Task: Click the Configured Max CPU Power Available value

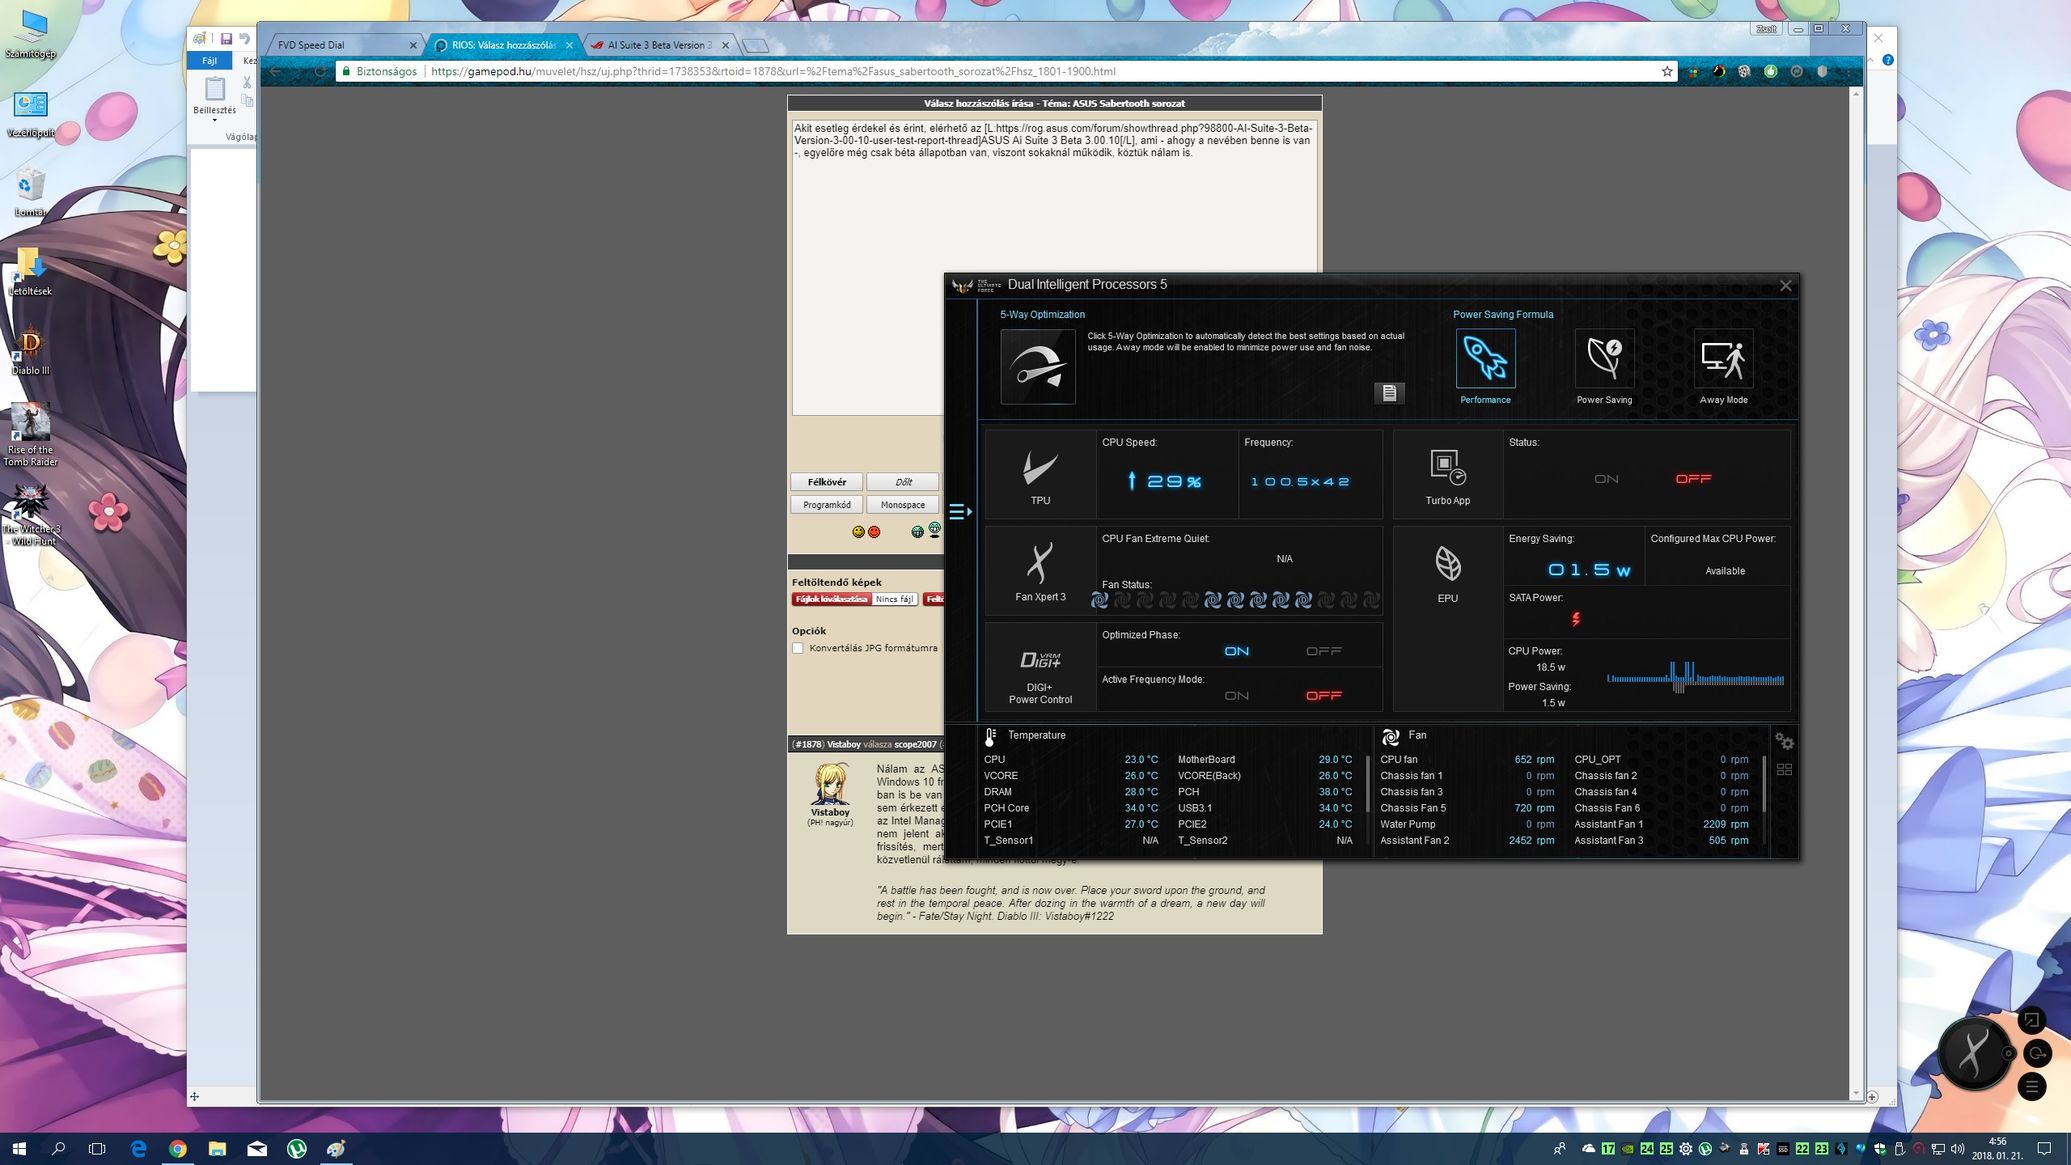Action: (1724, 571)
